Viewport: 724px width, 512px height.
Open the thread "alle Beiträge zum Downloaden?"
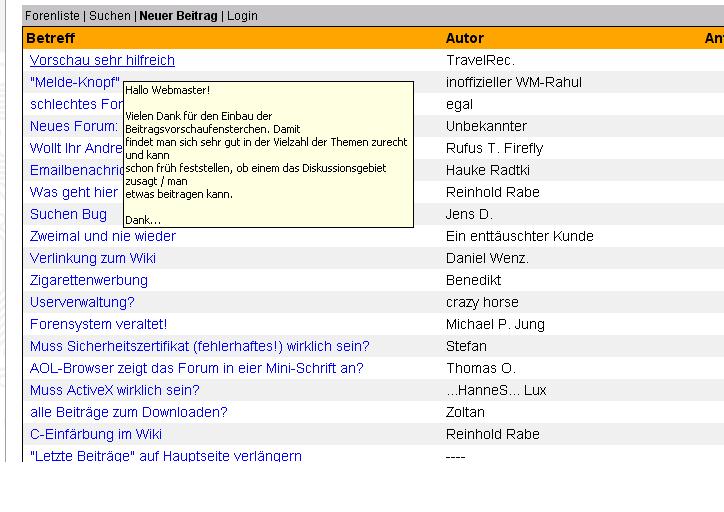[128, 412]
